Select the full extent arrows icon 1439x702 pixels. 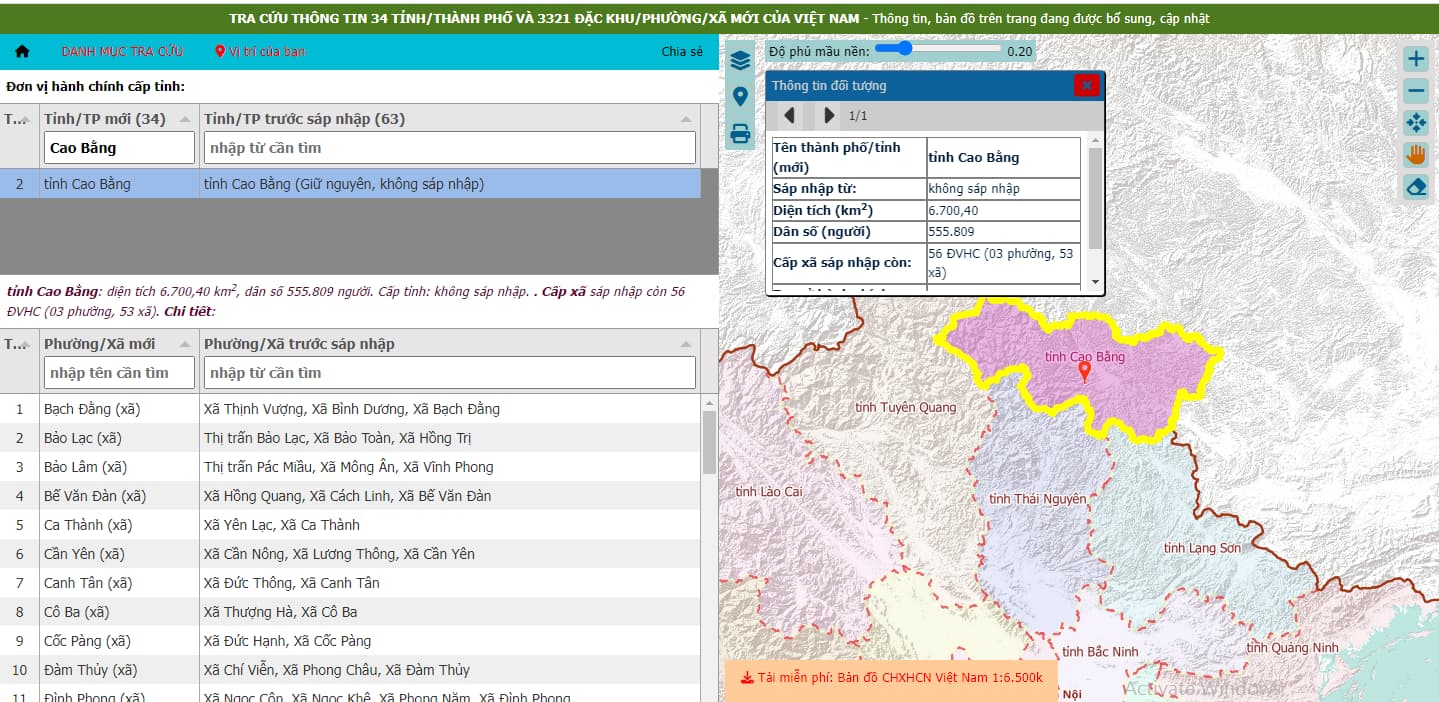tap(1416, 123)
